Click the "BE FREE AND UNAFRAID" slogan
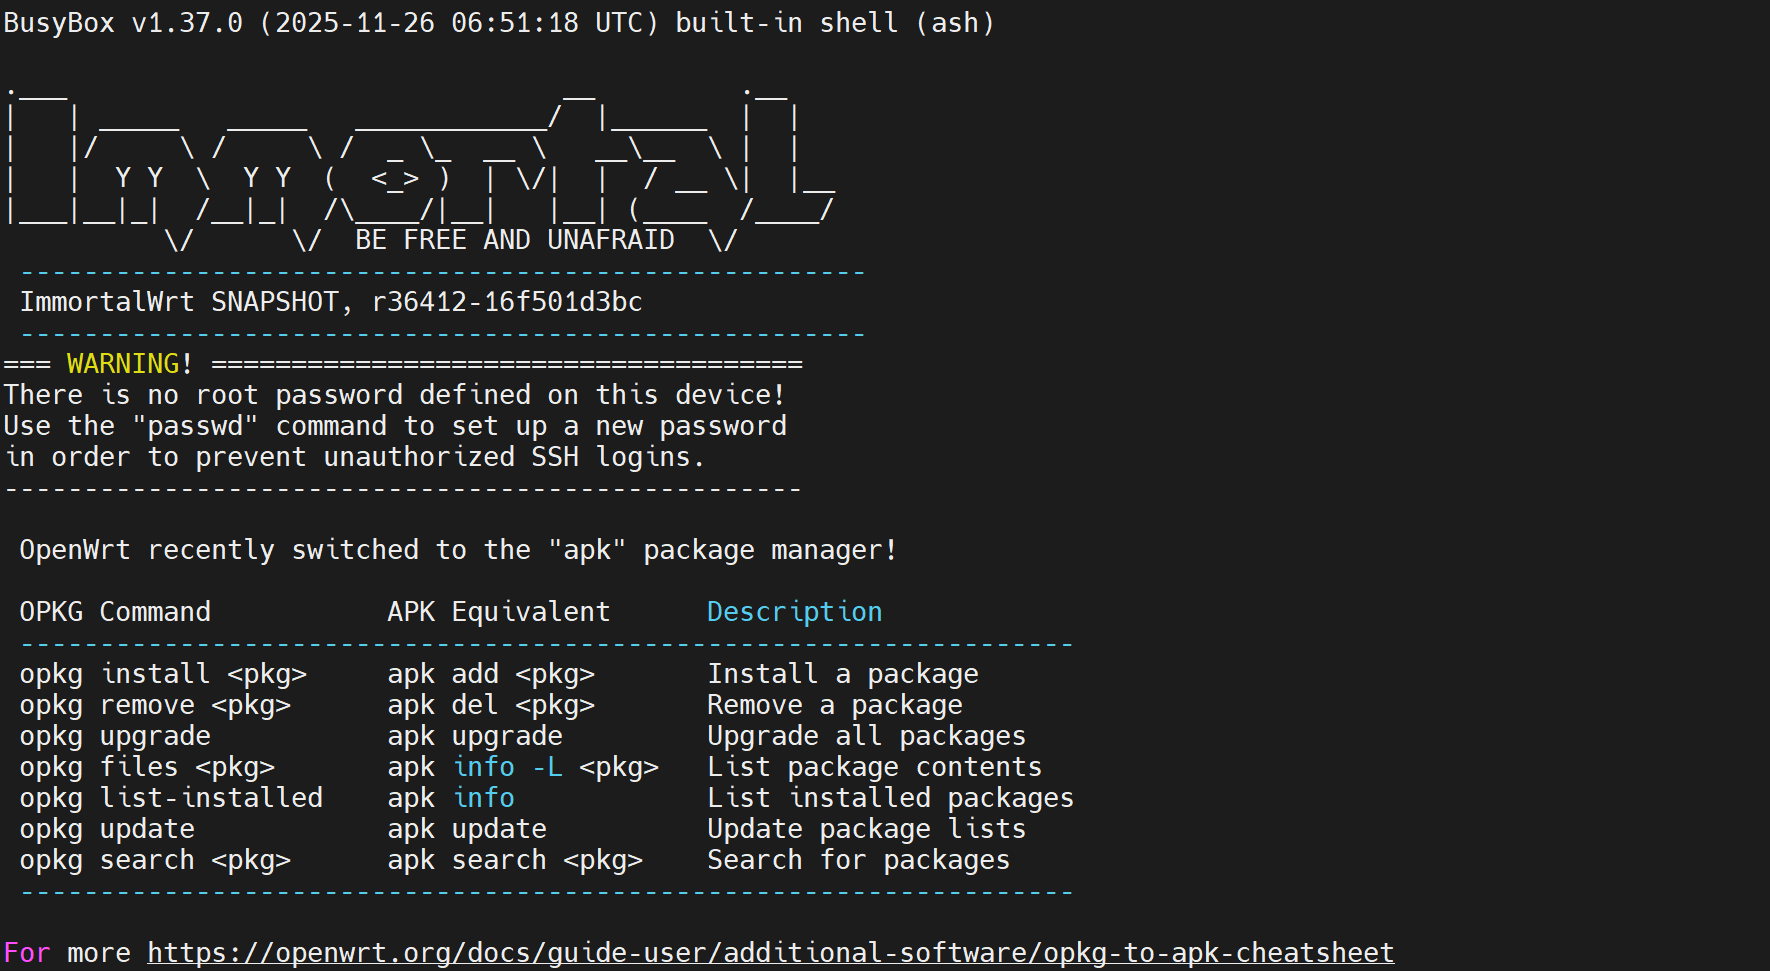Image resolution: width=1770 pixels, height=971 pixels. tap(514, 240)
